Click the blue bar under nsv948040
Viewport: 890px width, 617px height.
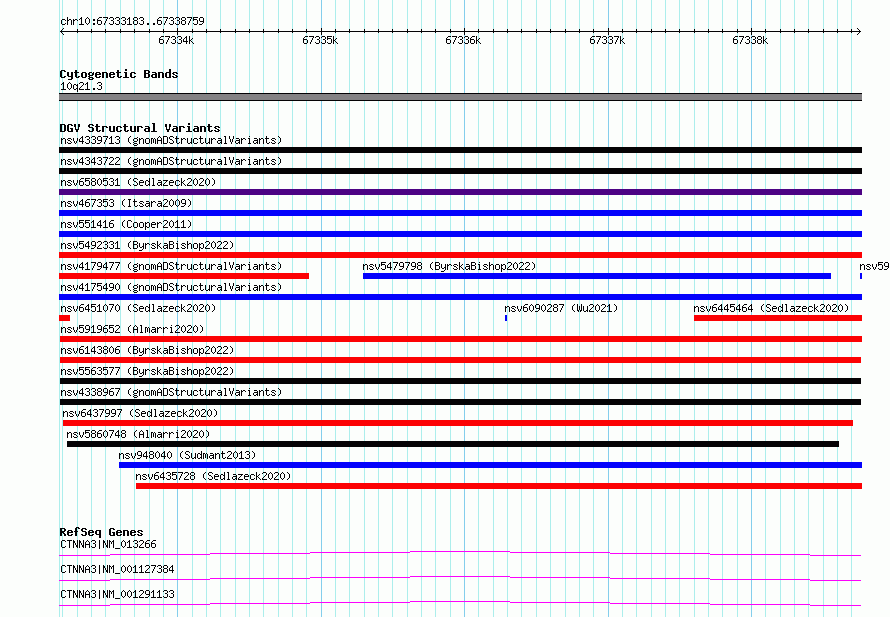point(490,465)
